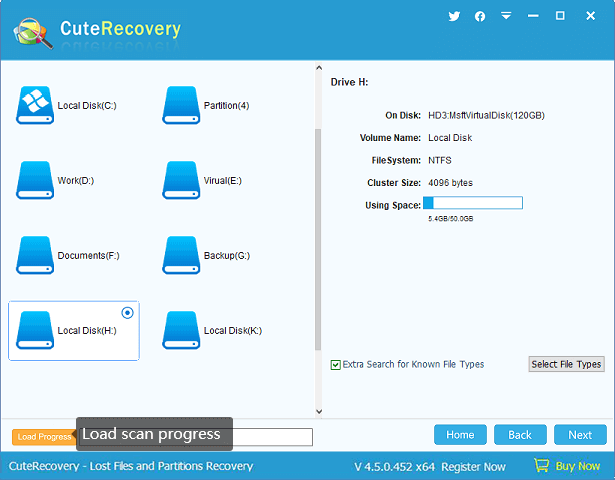Click the Work(D:) label
Screen dimensions: 615x480
coord(76,180)
